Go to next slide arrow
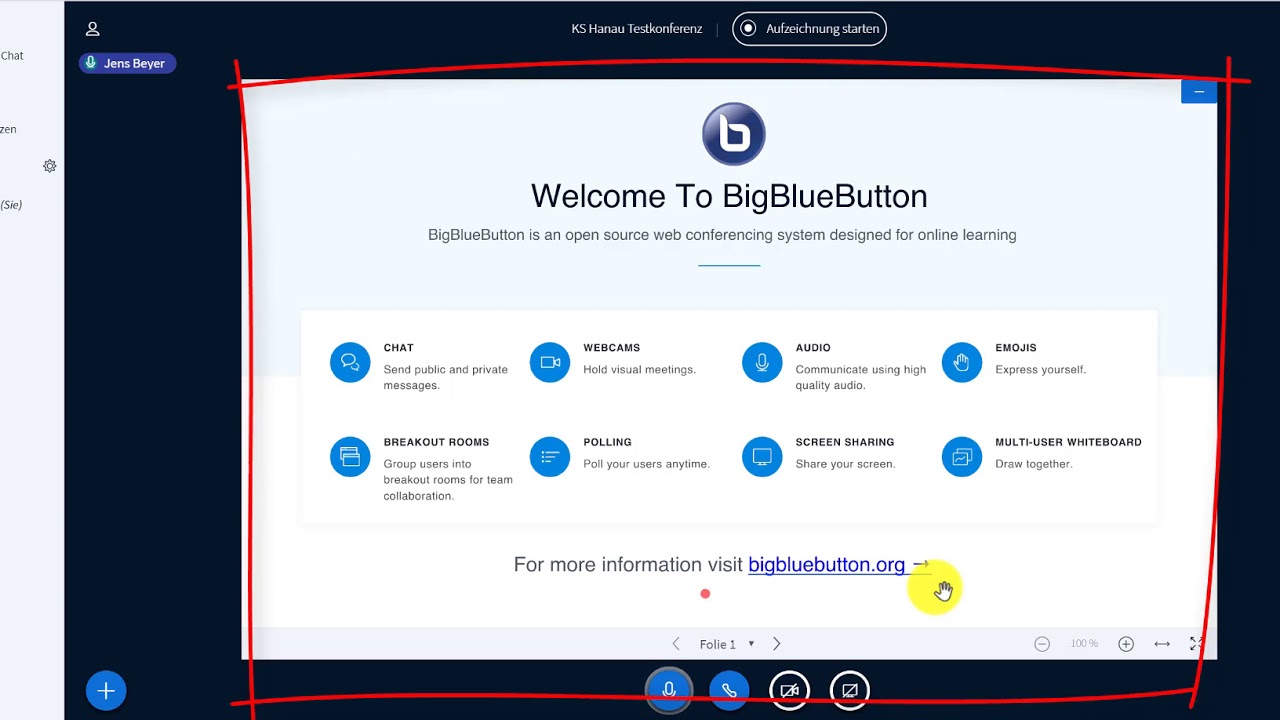 (776, 644)
